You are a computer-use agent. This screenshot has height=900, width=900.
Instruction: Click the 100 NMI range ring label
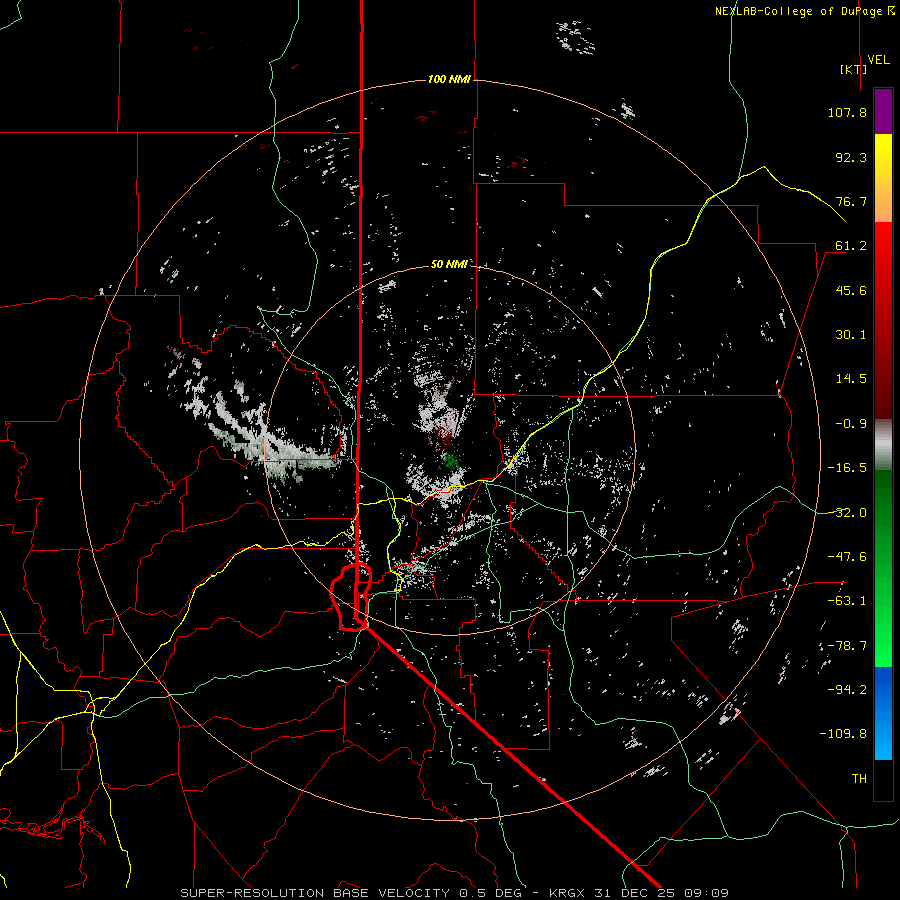[449, 79]
